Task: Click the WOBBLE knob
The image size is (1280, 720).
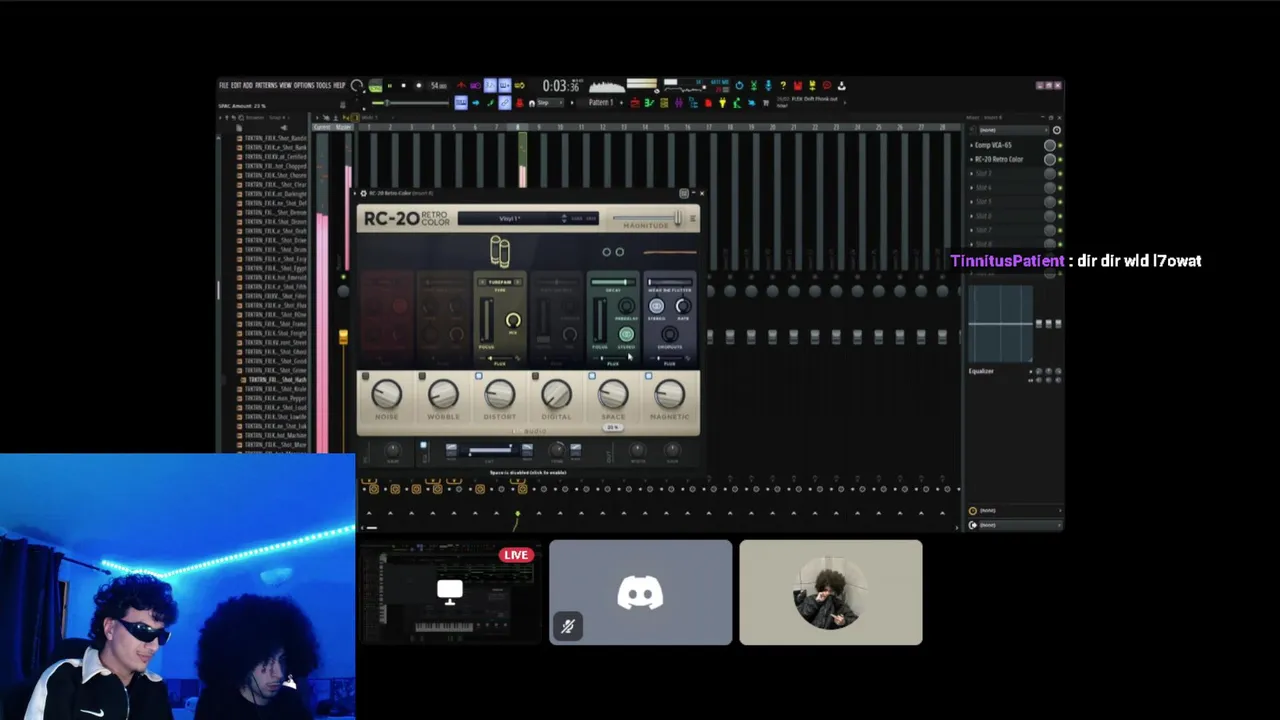Action: coord(443,393)
